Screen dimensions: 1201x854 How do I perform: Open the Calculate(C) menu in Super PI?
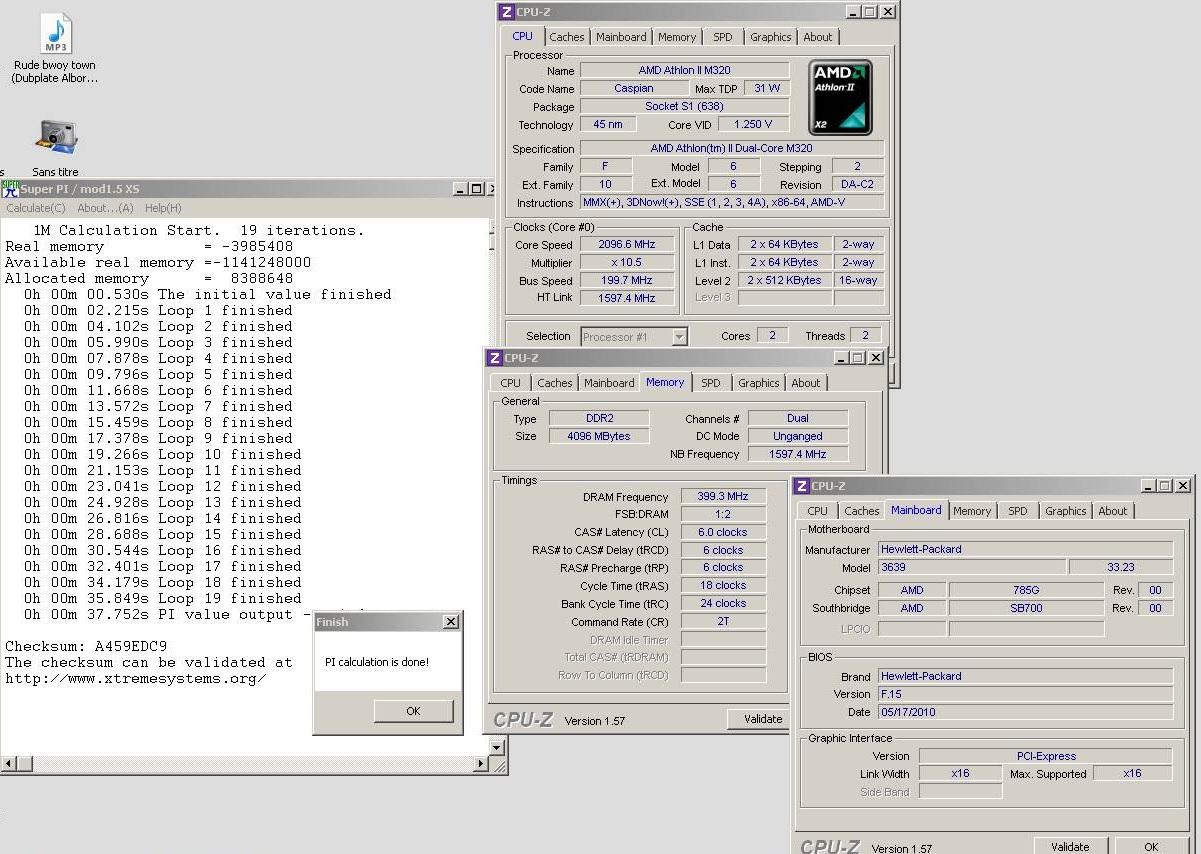[36, 208]
